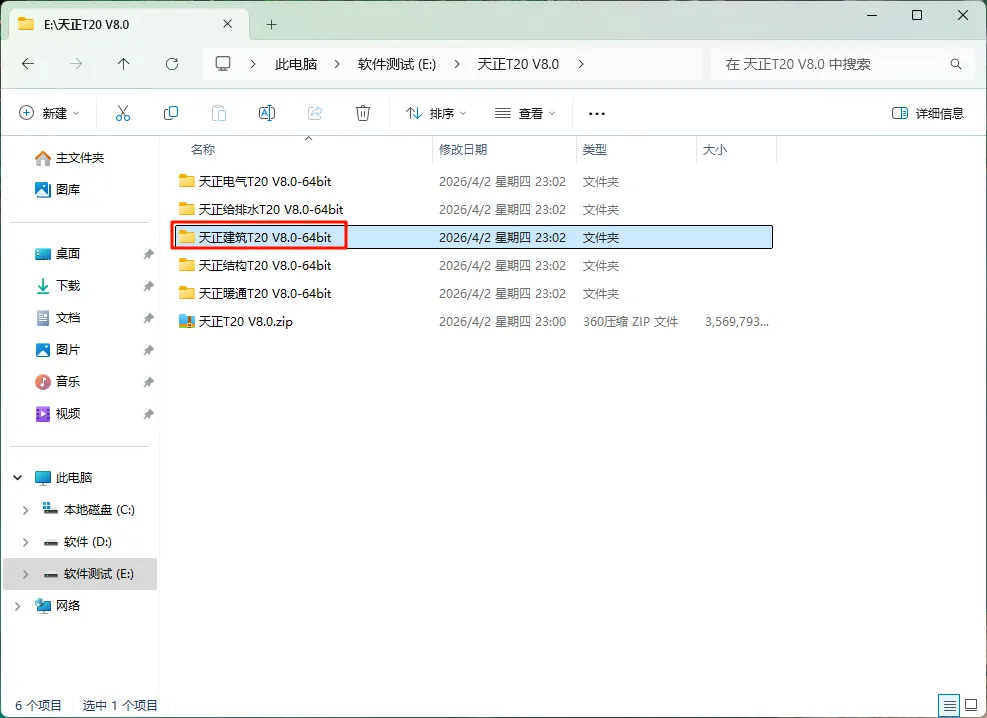Switch to large icons view in status bar
This screenshot has height=718, width=987.
click(971, 705)
